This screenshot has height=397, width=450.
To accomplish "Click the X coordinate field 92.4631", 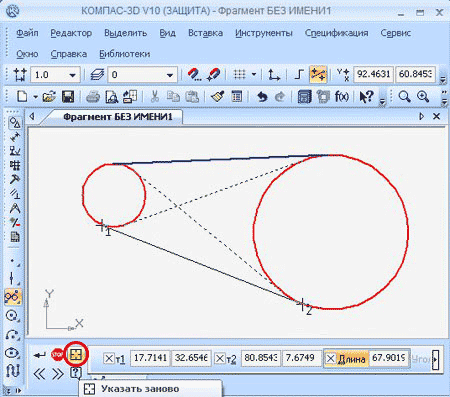I will click(373, 74).
